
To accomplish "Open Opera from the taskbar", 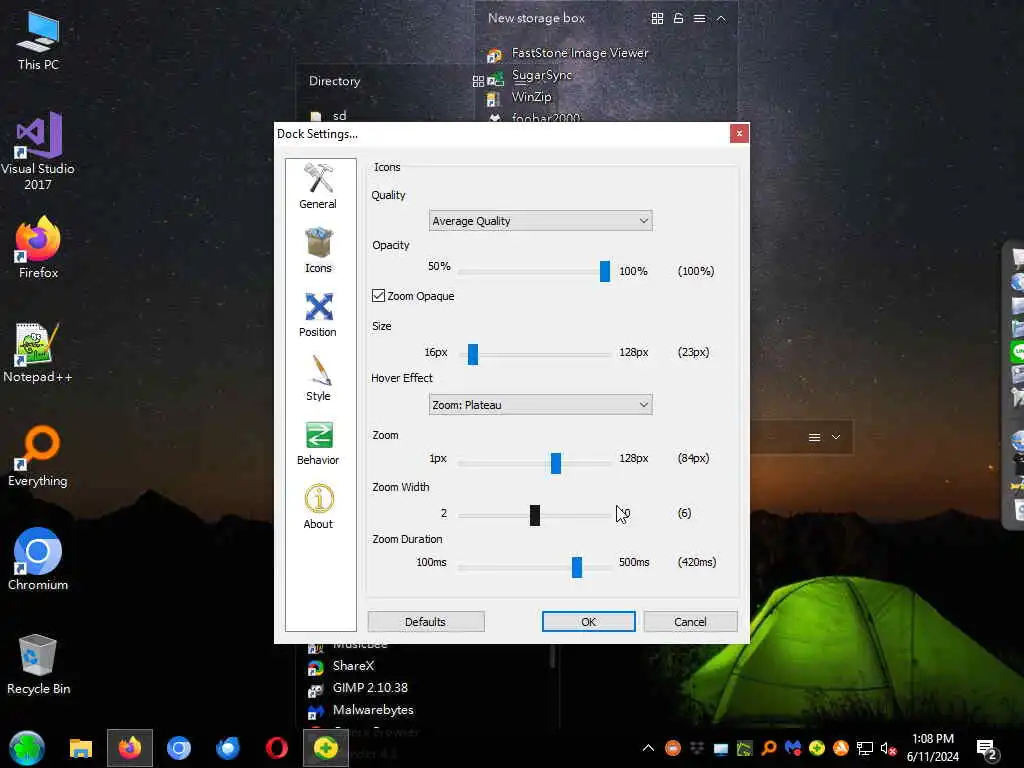I will point(277,748).
